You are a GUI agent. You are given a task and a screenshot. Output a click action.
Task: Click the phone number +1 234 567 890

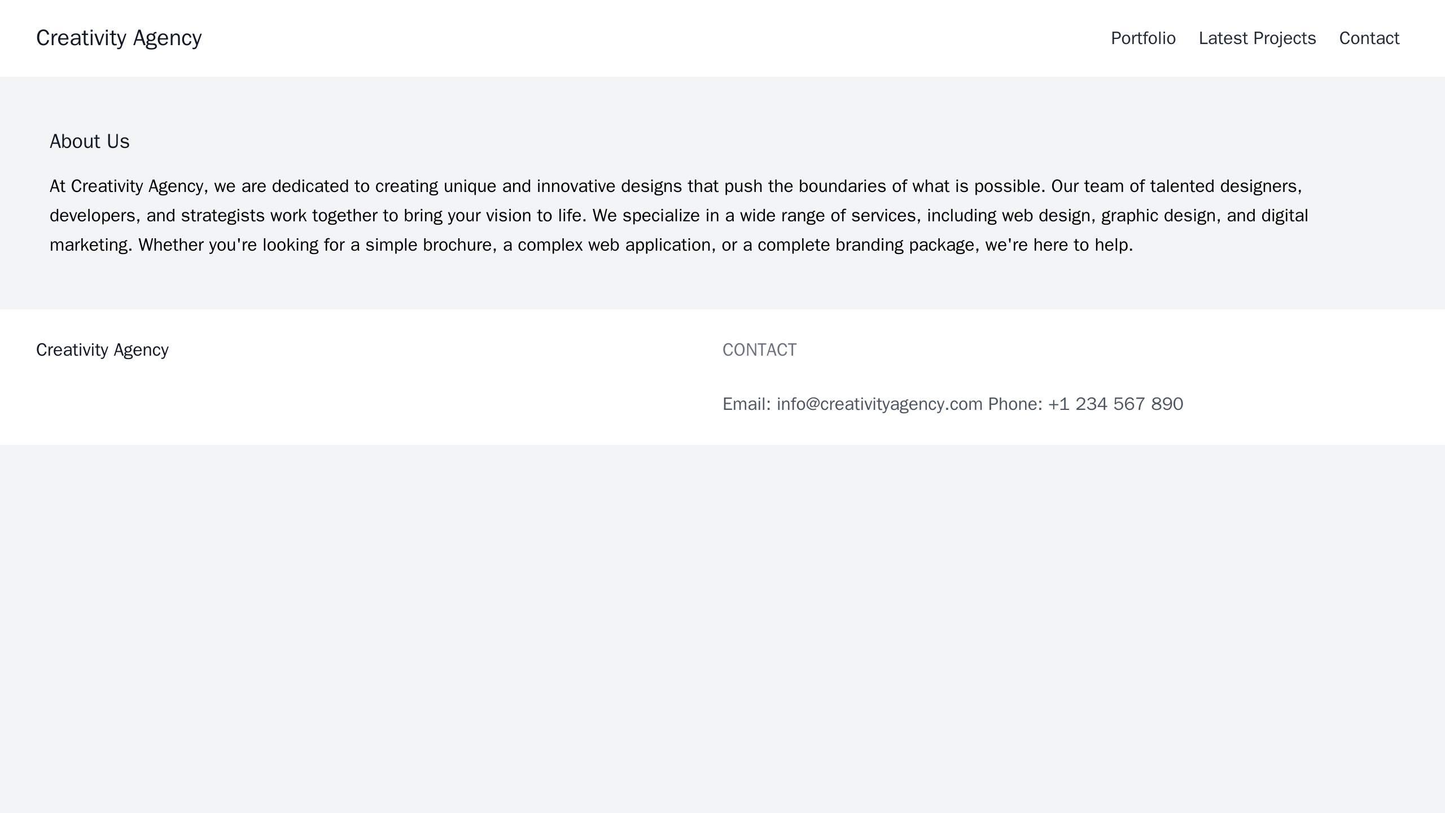coord(1115,404)
